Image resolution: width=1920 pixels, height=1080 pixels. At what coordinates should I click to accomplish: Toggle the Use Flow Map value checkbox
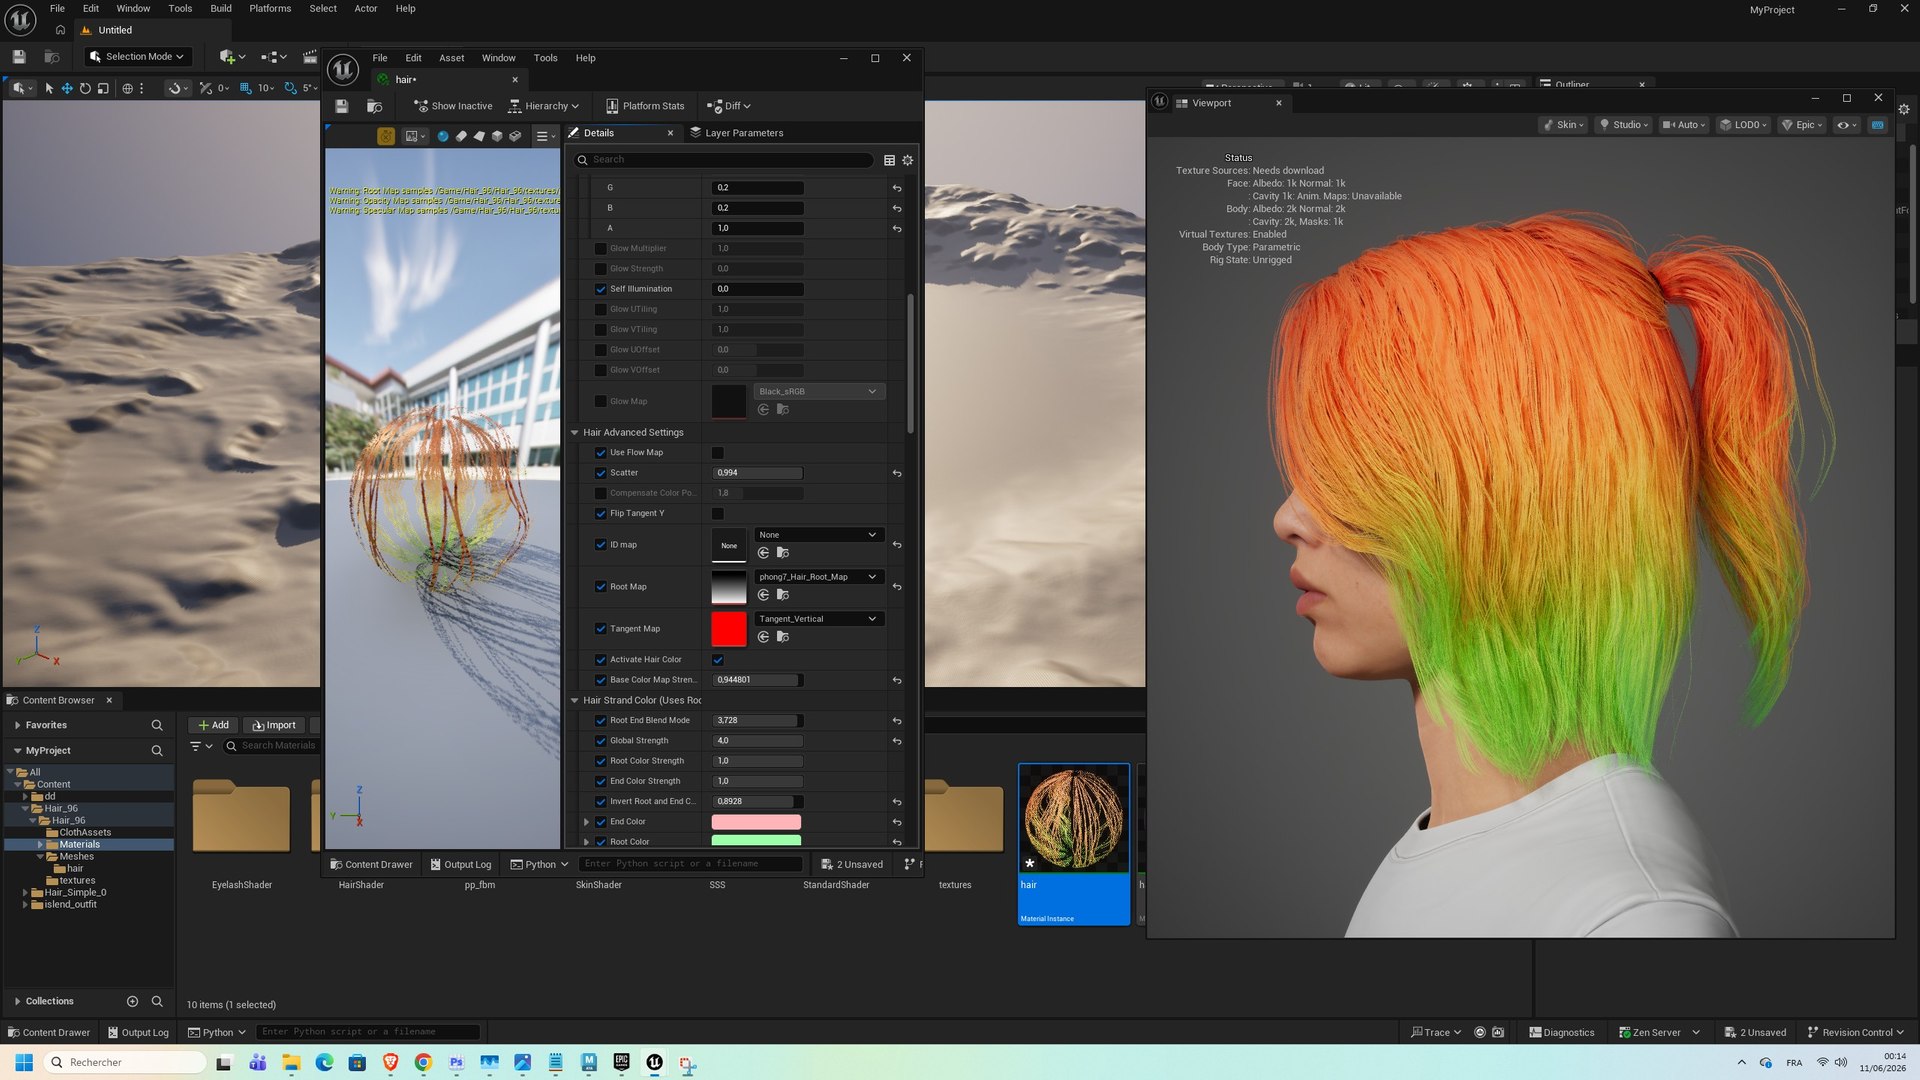pos(718,453)
